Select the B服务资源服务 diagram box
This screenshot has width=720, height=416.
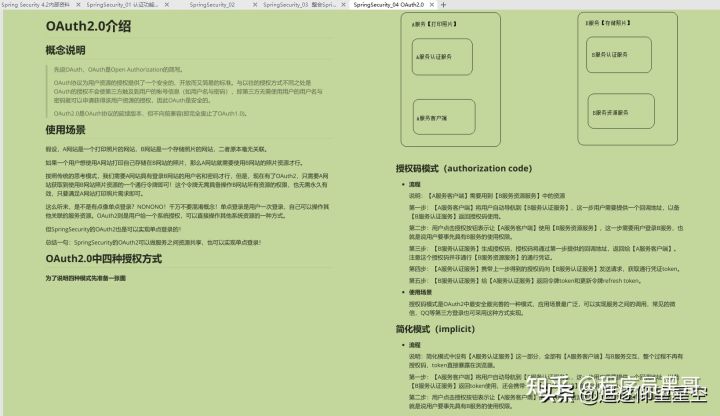click(621, 112)
